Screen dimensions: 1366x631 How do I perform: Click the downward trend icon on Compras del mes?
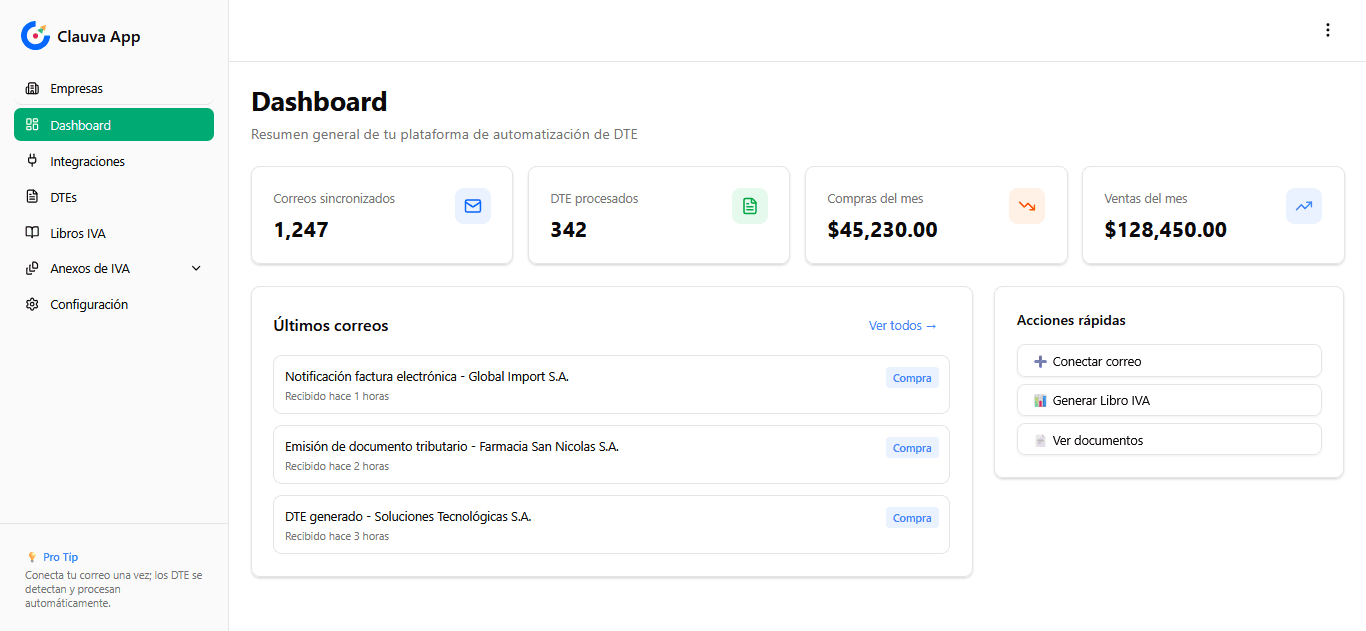1026,206
